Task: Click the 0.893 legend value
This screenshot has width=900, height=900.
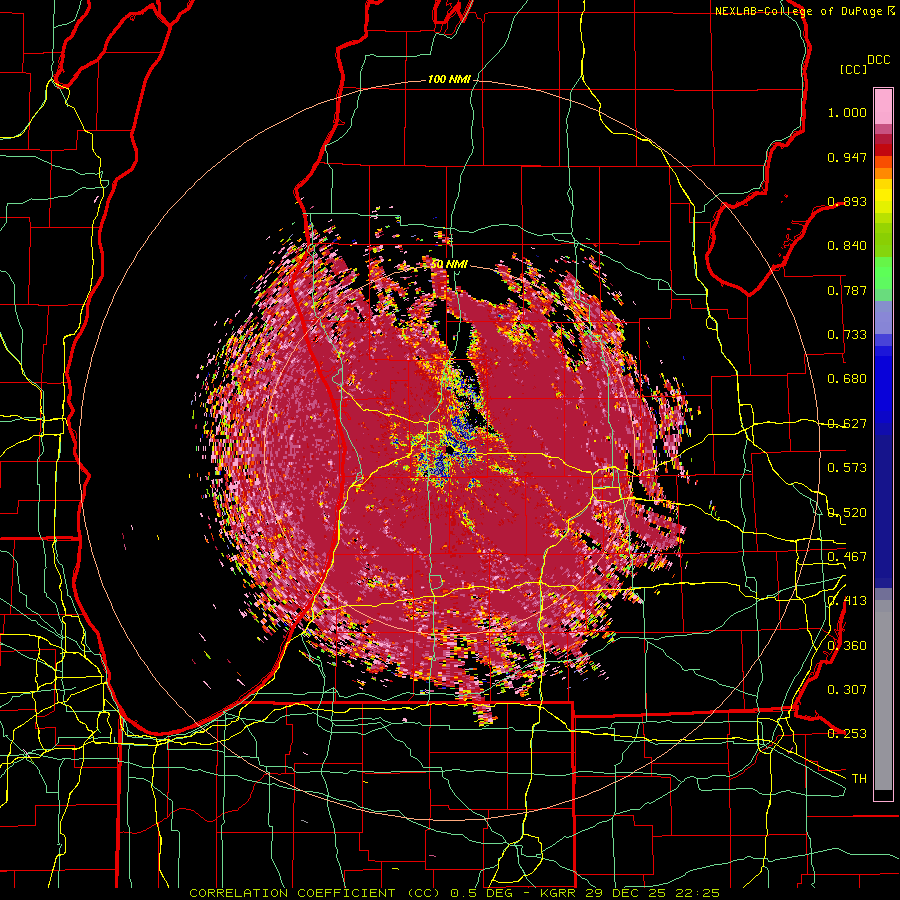Action: click(847, 201)
